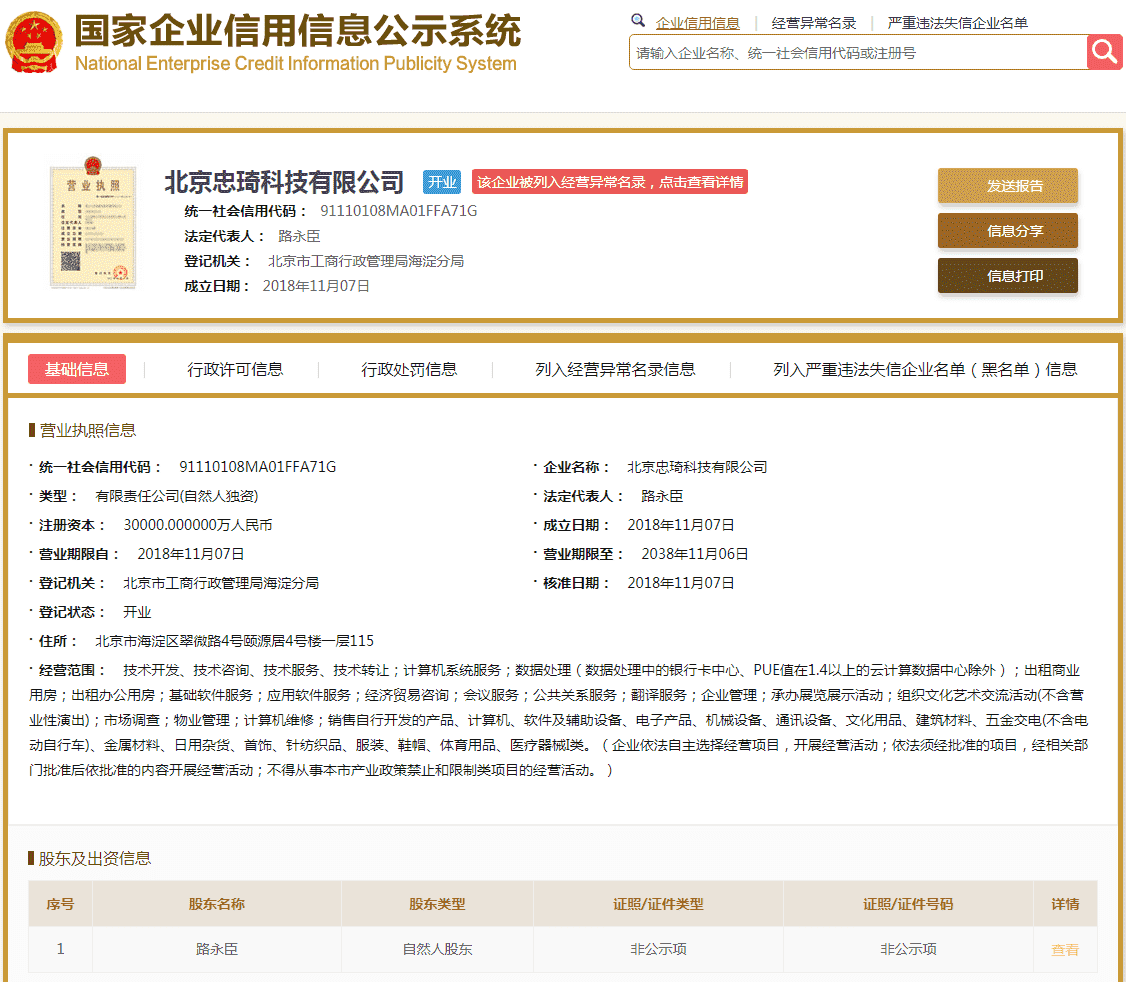Click the company title 北京忠琦科技有限公司
Viewport: 1126px width, 982px height.
[284, 182]
